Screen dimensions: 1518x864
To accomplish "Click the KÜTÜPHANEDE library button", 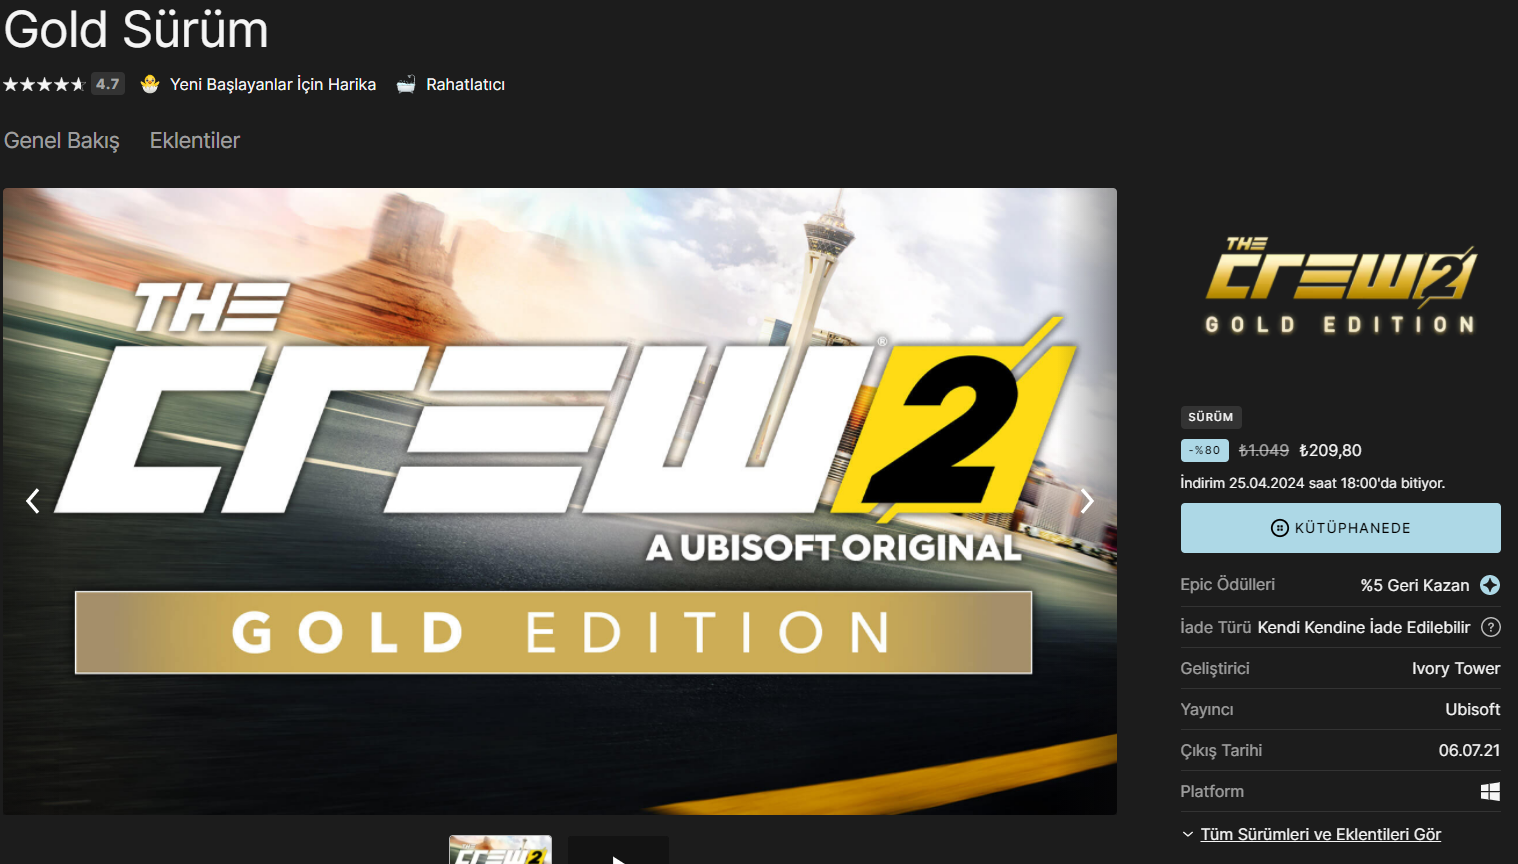I will 1340,528.
